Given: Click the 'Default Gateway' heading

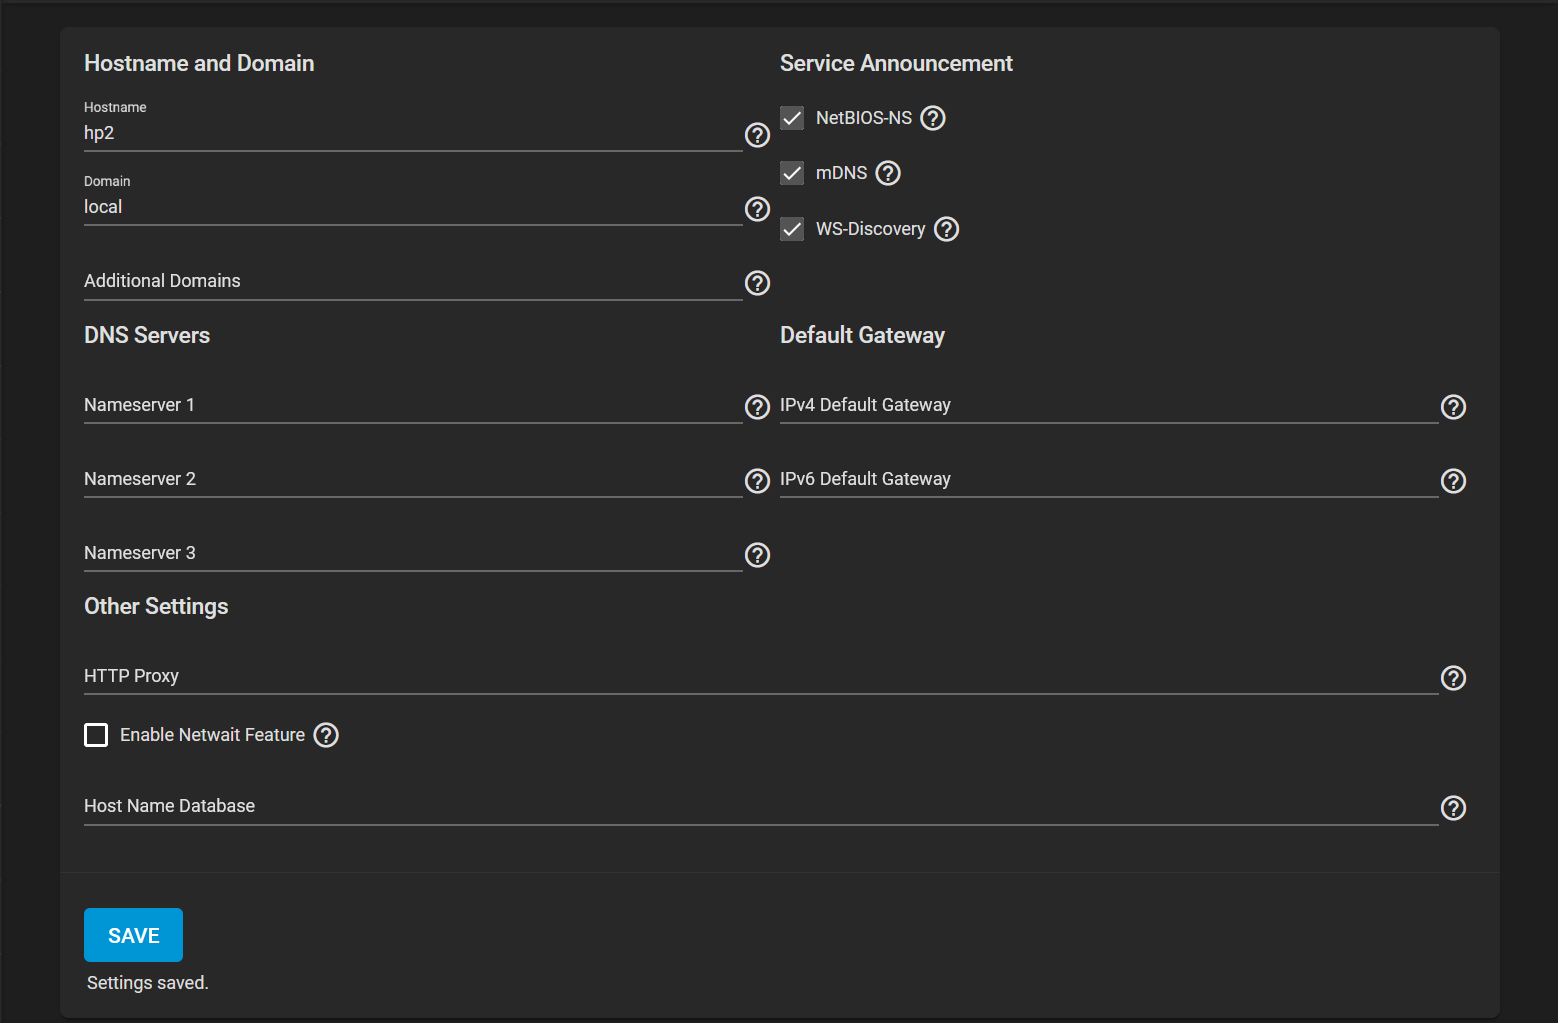Looking at the screenshot, I should point(862,335).
